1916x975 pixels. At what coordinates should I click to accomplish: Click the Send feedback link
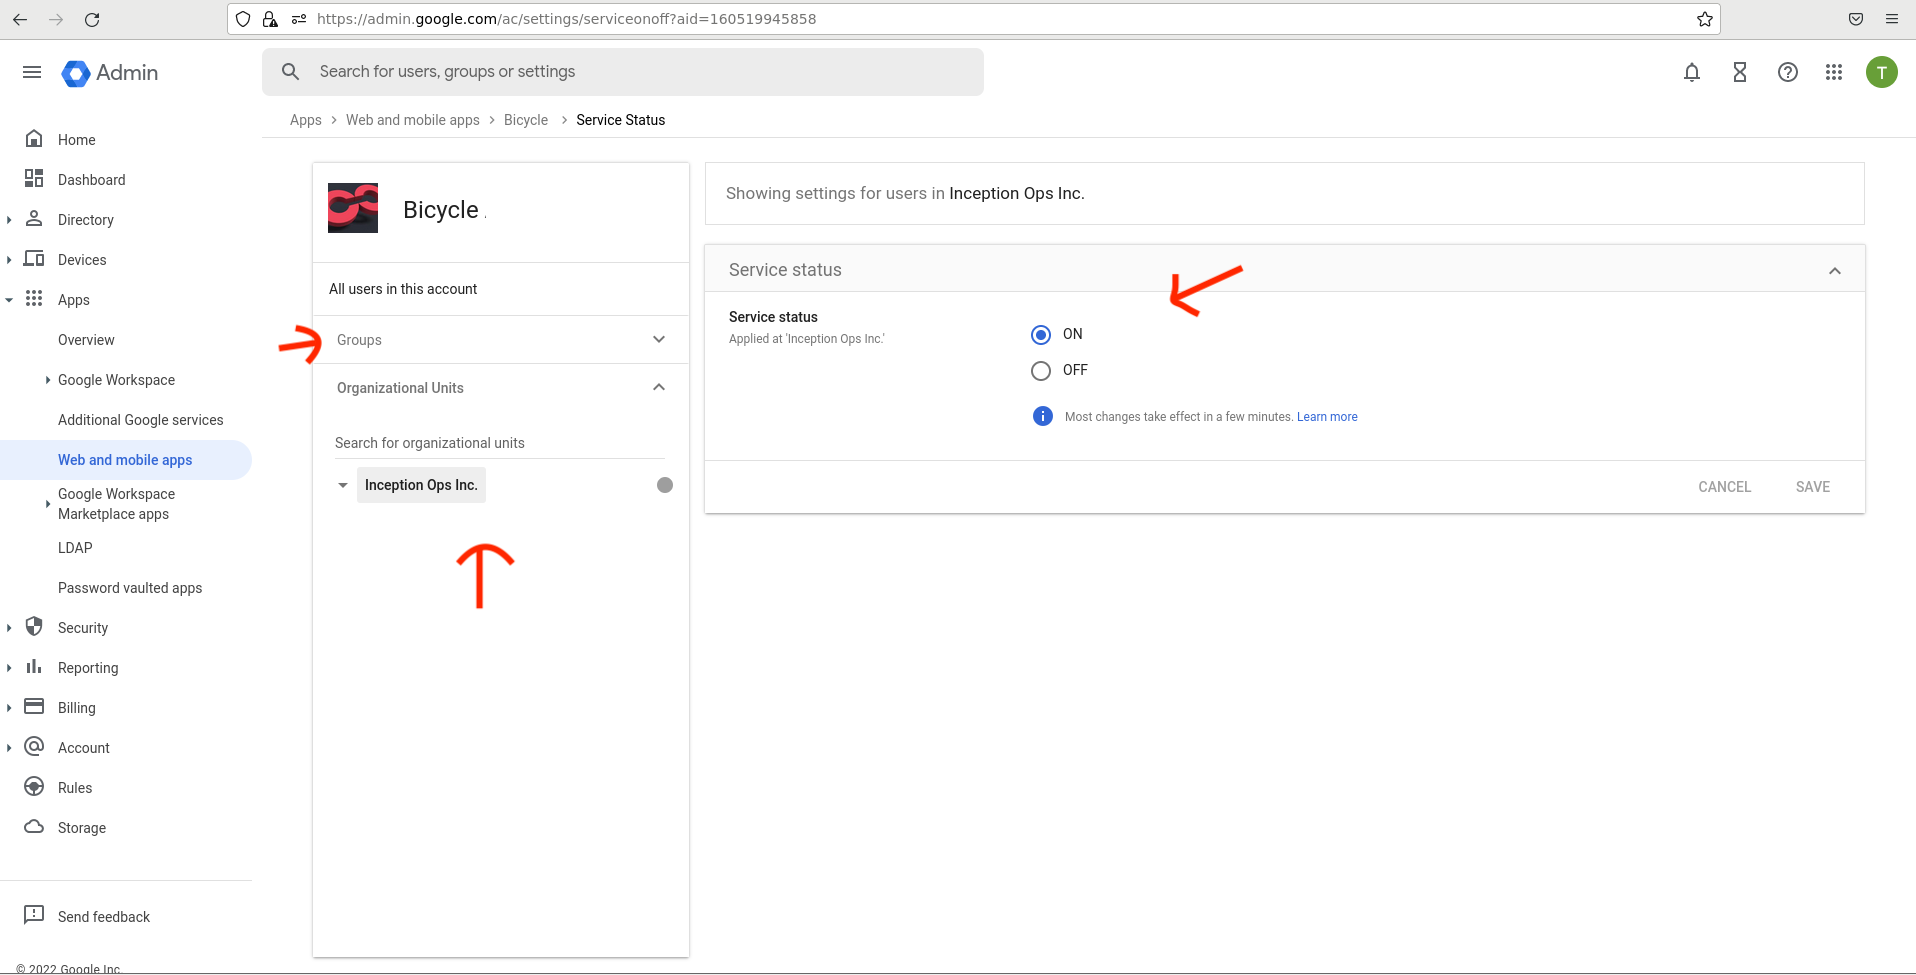[104, 917]
